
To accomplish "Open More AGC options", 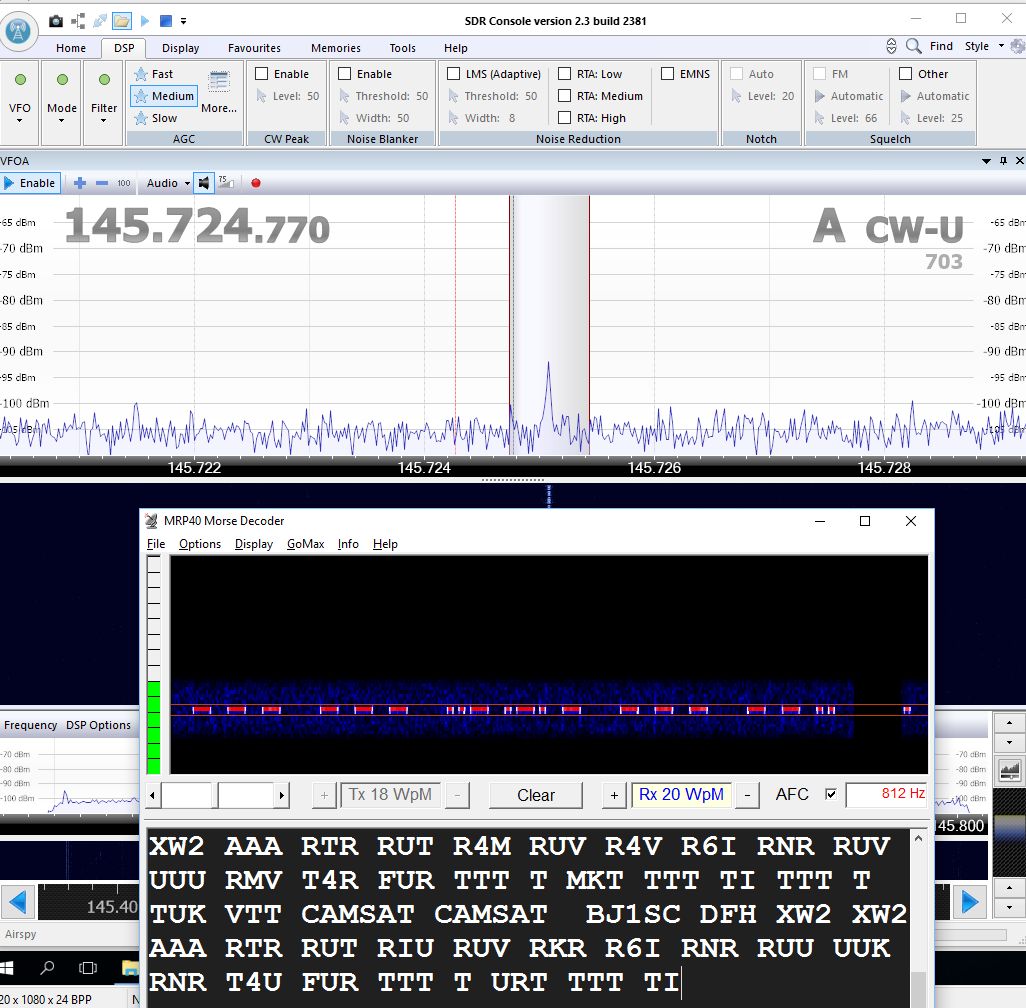I will click(219, 92).
